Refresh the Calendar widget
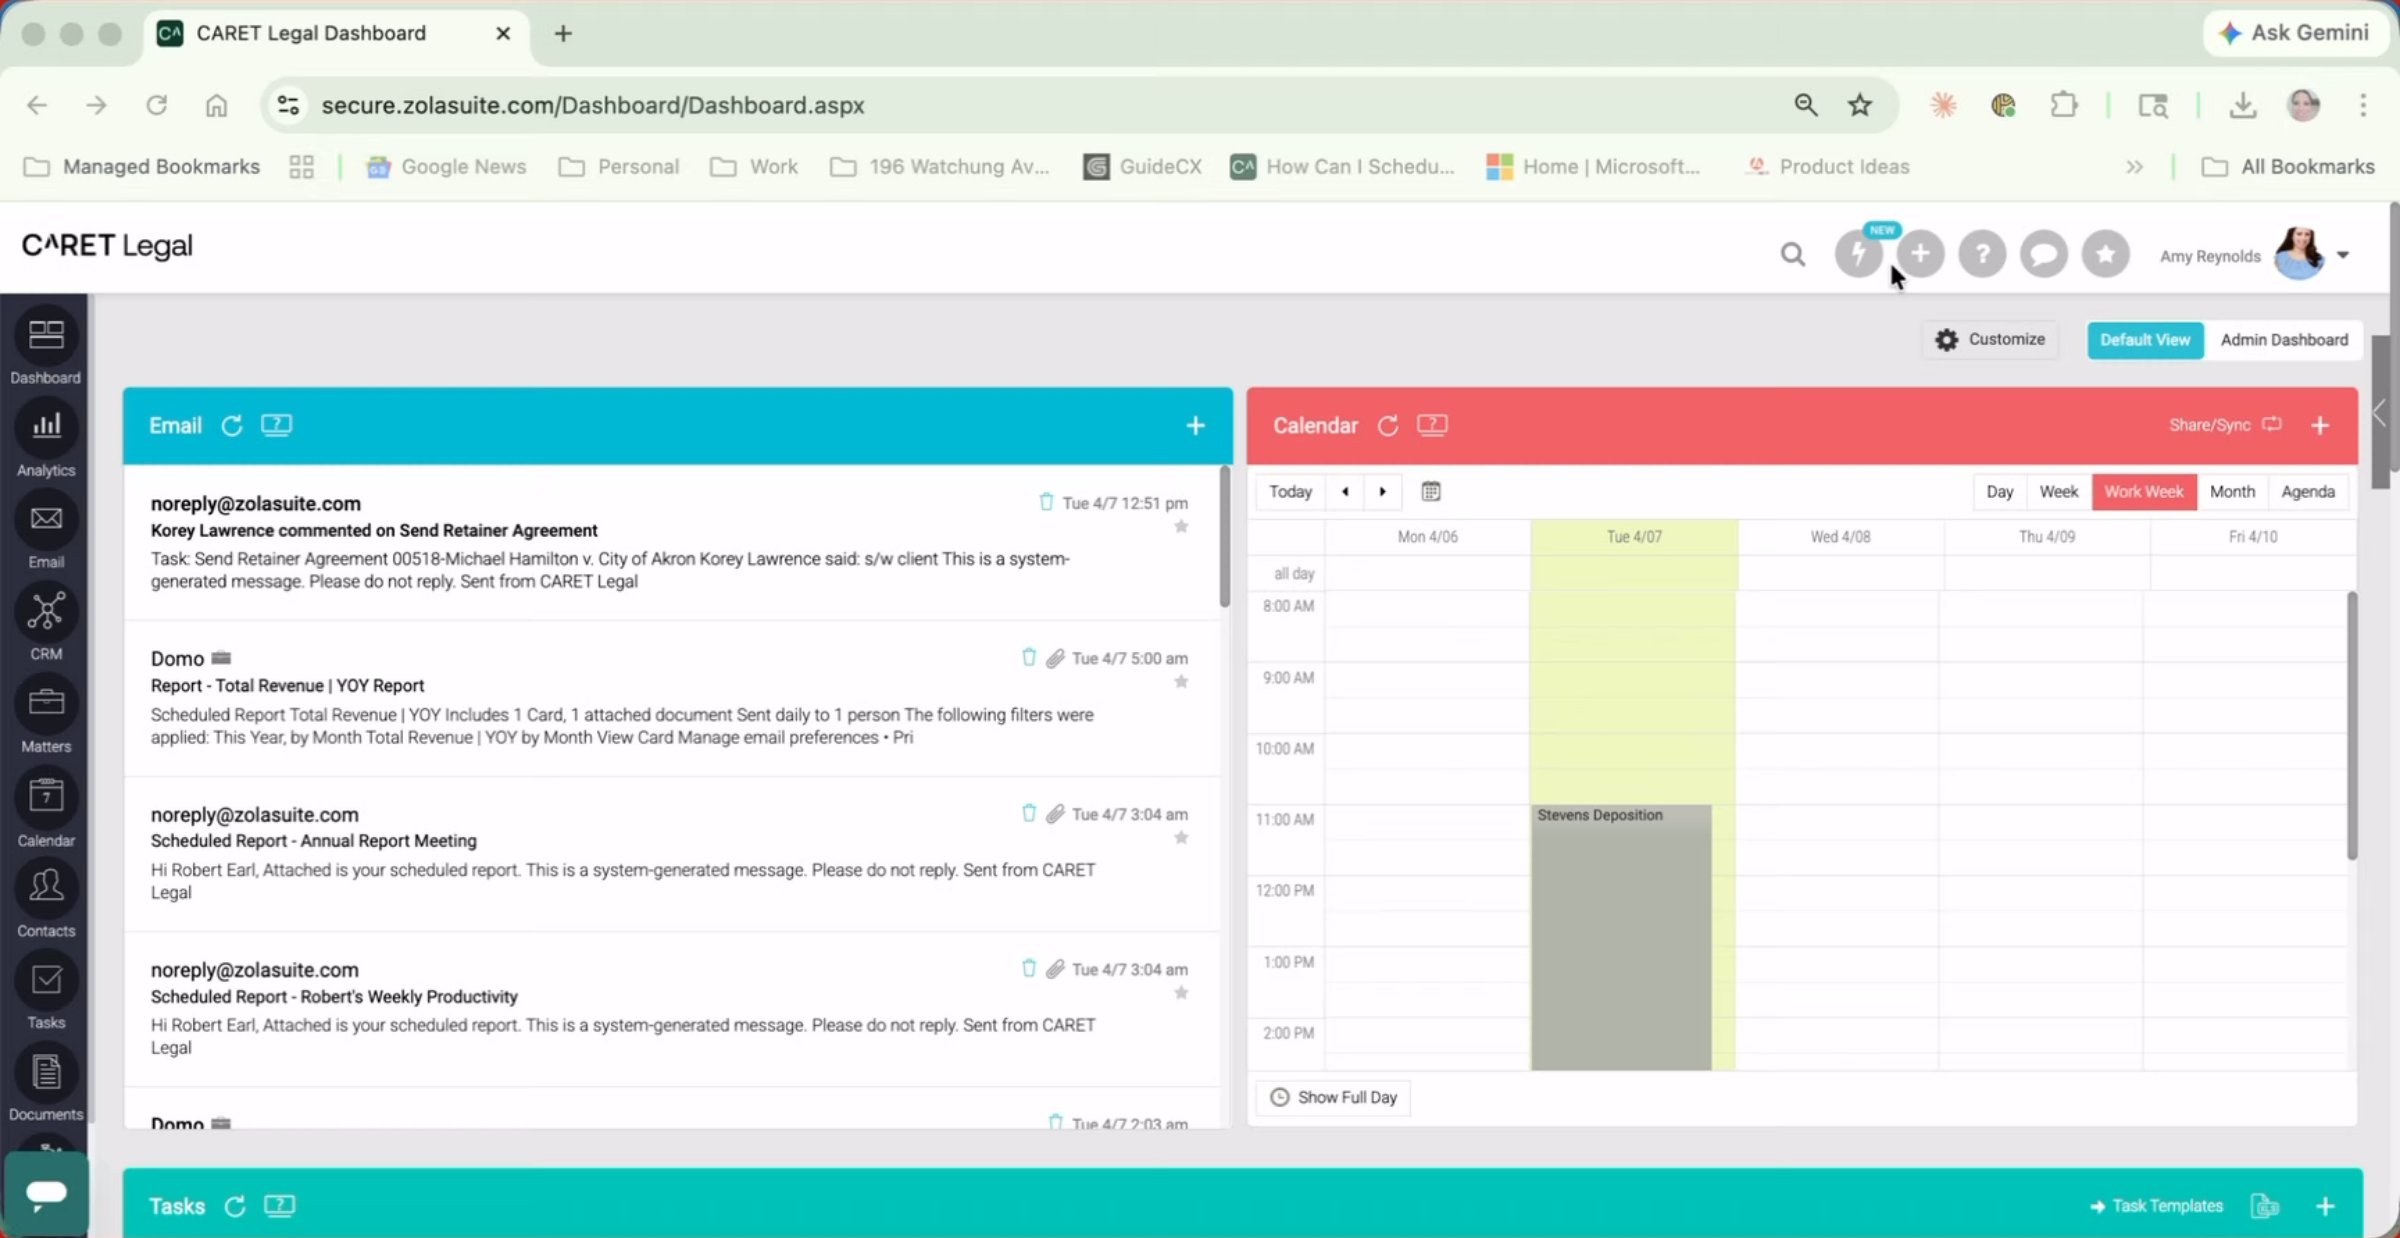Screen dimensions: 2400x1238 coord(1388,426)
